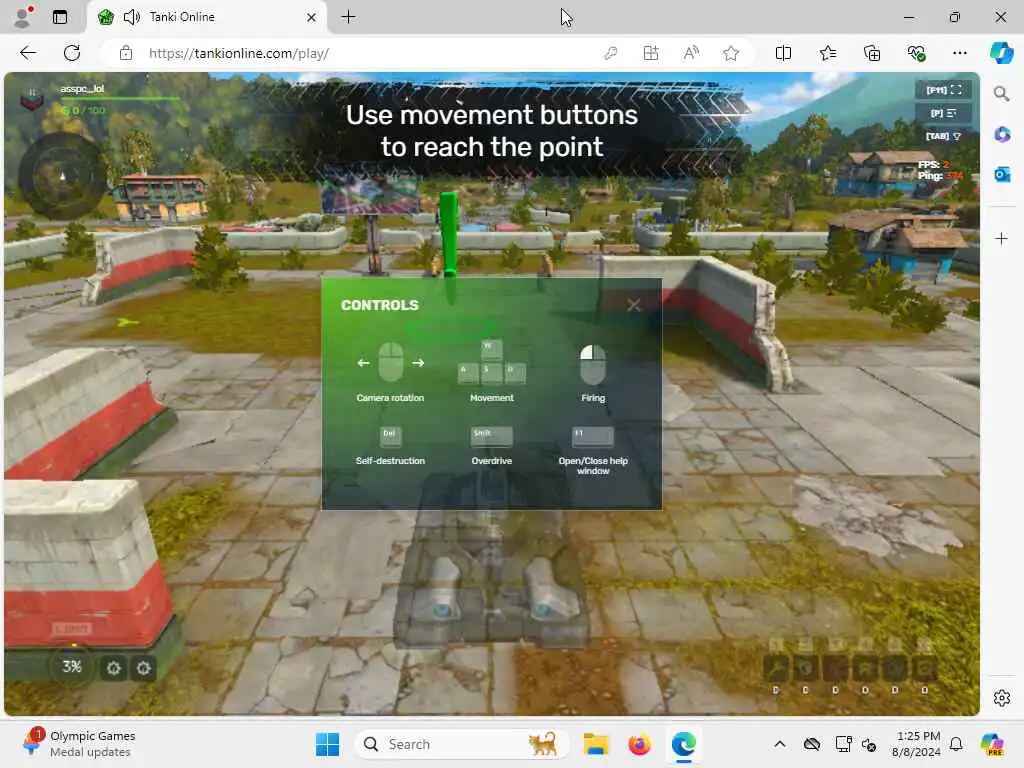1024x768 pixels.
Task: Open split screen view
Action: [783, 53]
